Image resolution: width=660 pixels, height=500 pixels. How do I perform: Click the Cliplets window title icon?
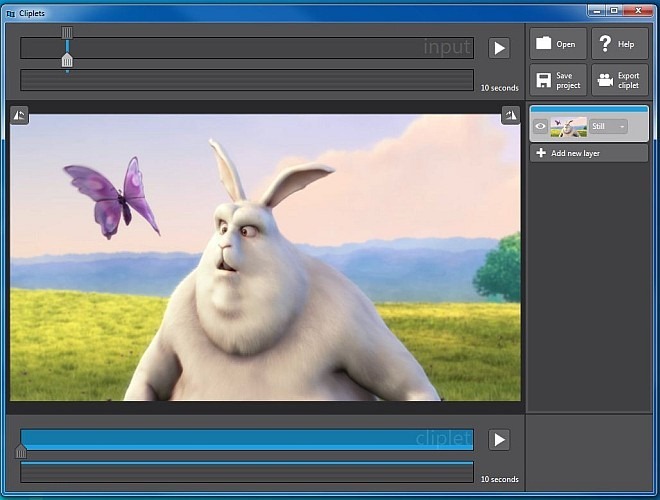pos(11,13)
